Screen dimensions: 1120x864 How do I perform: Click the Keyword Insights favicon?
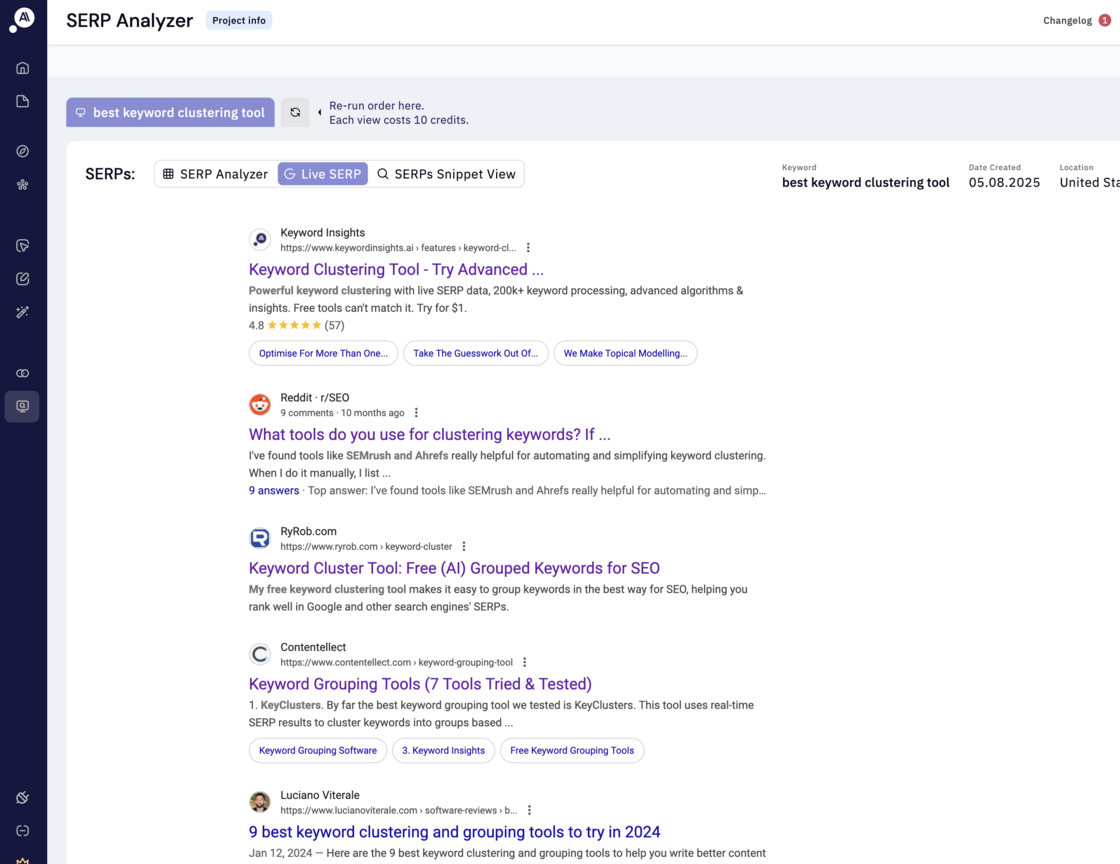pyautogui.click(x=260, y=239)
